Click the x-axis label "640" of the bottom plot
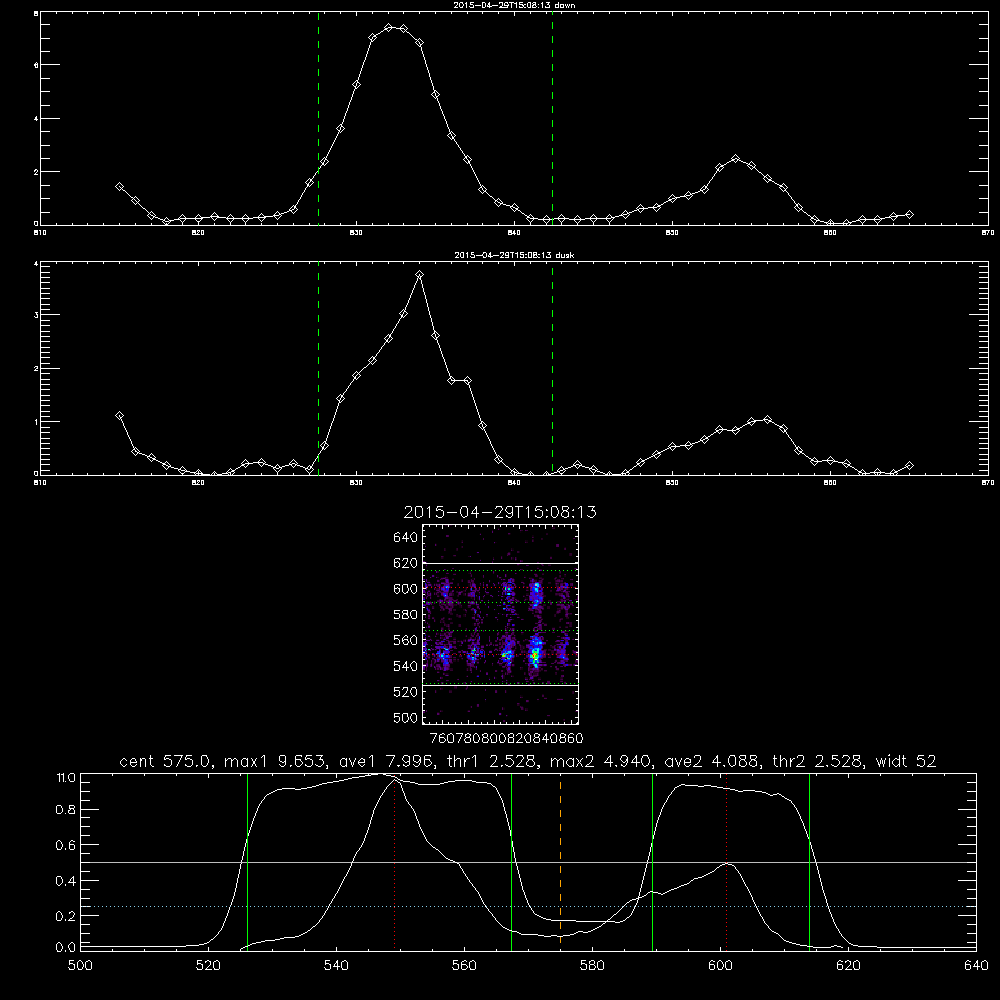This screenshot has height=1000, width=1000. tap(976, 966)
